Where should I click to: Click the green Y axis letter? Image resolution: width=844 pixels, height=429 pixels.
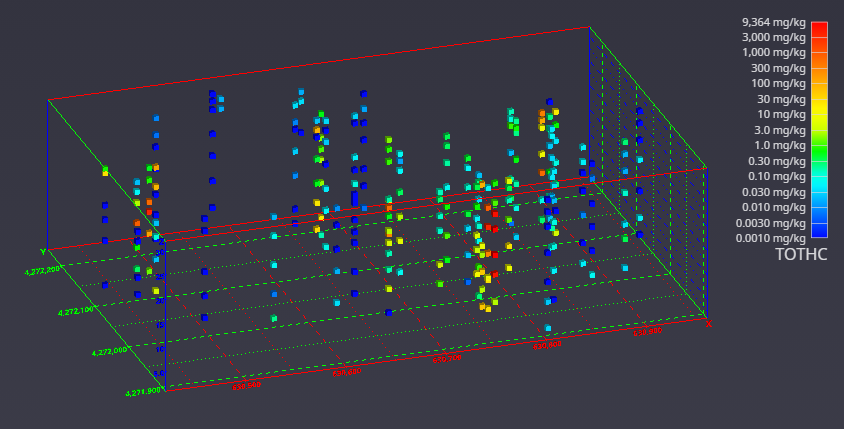click(42, 251)
